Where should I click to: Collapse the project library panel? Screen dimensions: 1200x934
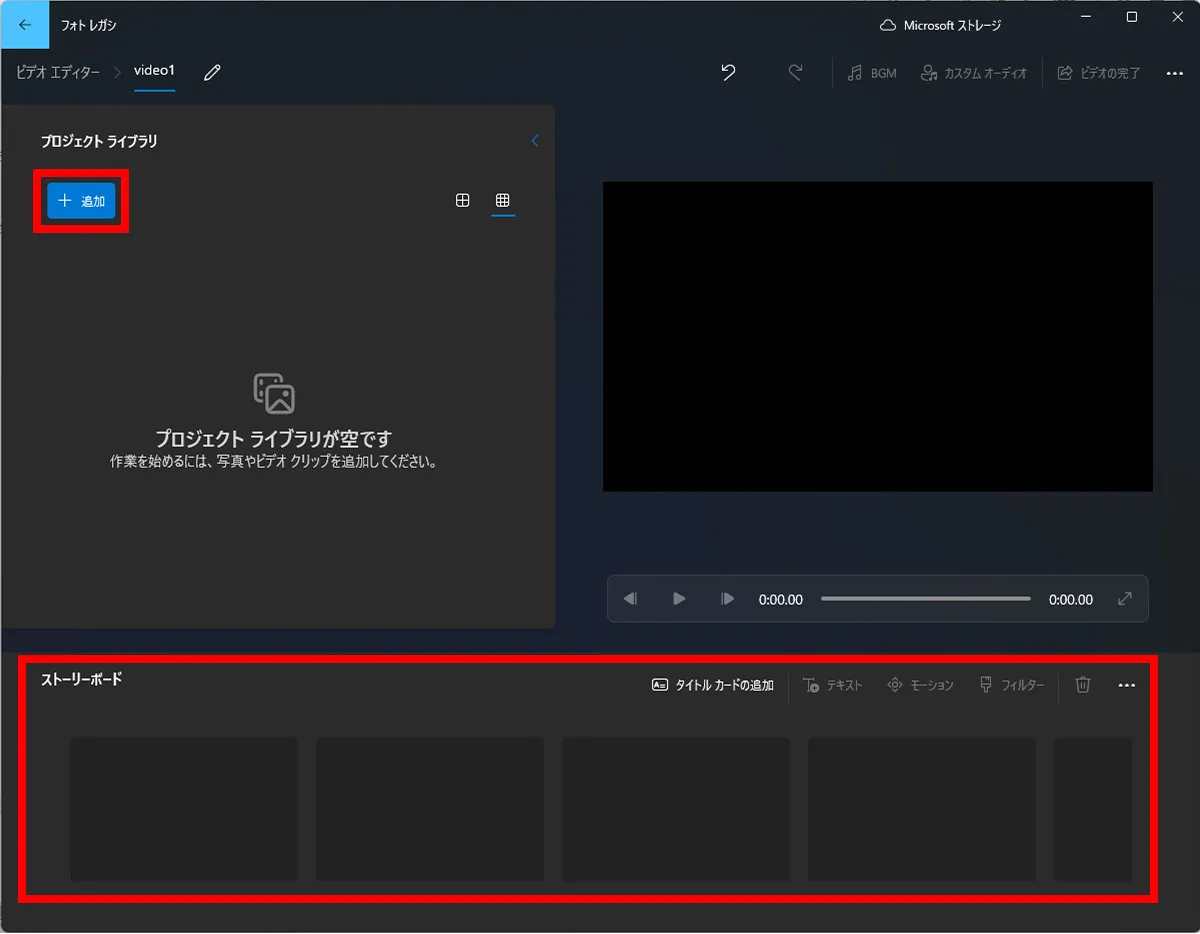tap(535, 141)
